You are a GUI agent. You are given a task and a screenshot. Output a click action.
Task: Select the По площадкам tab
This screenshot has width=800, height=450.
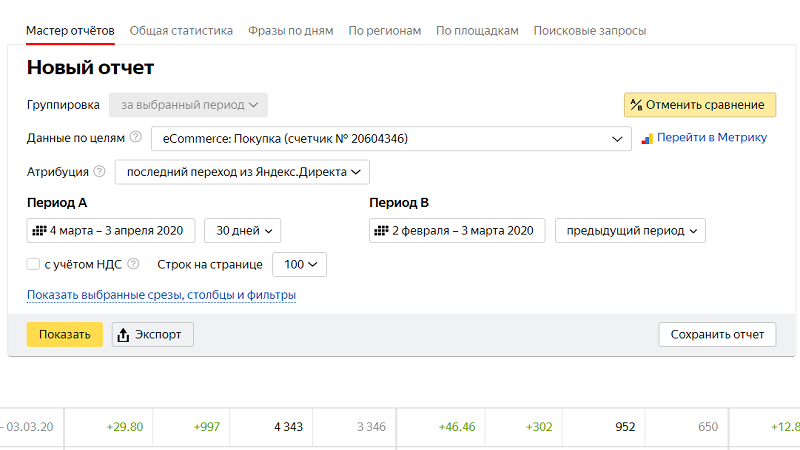[x=477, y=31]
